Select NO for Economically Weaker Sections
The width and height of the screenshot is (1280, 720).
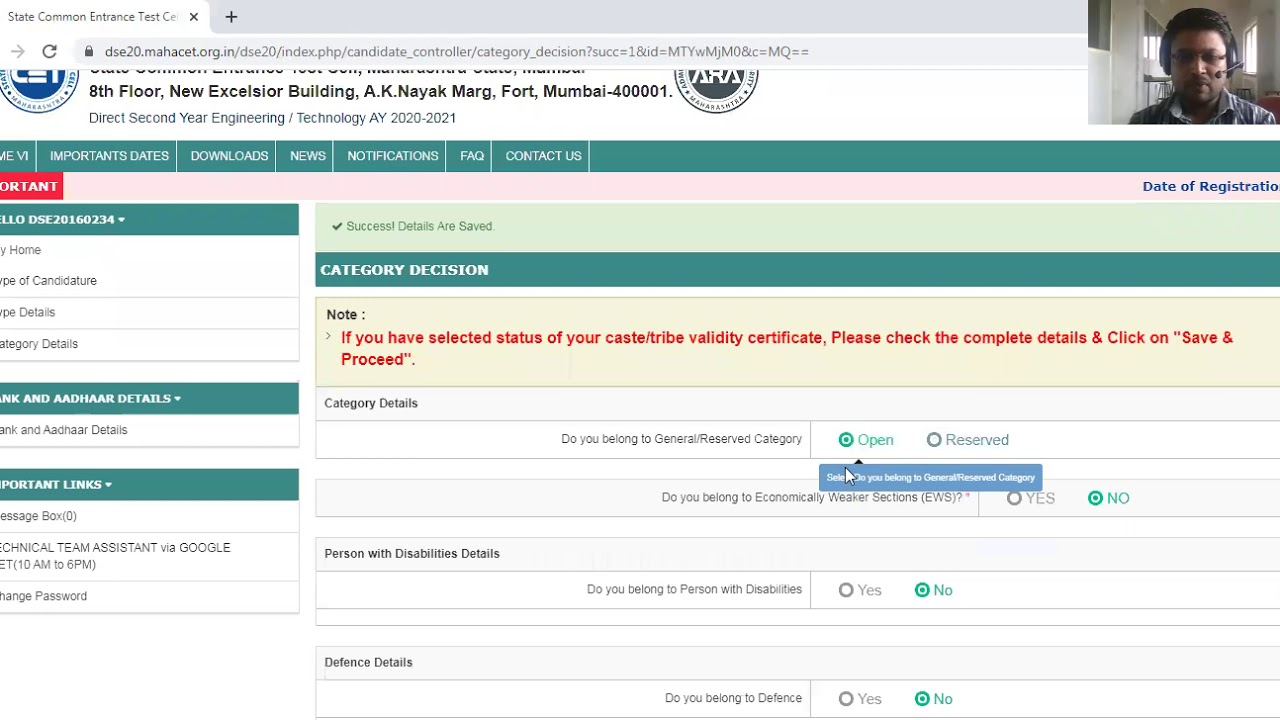coord(1095,498)
